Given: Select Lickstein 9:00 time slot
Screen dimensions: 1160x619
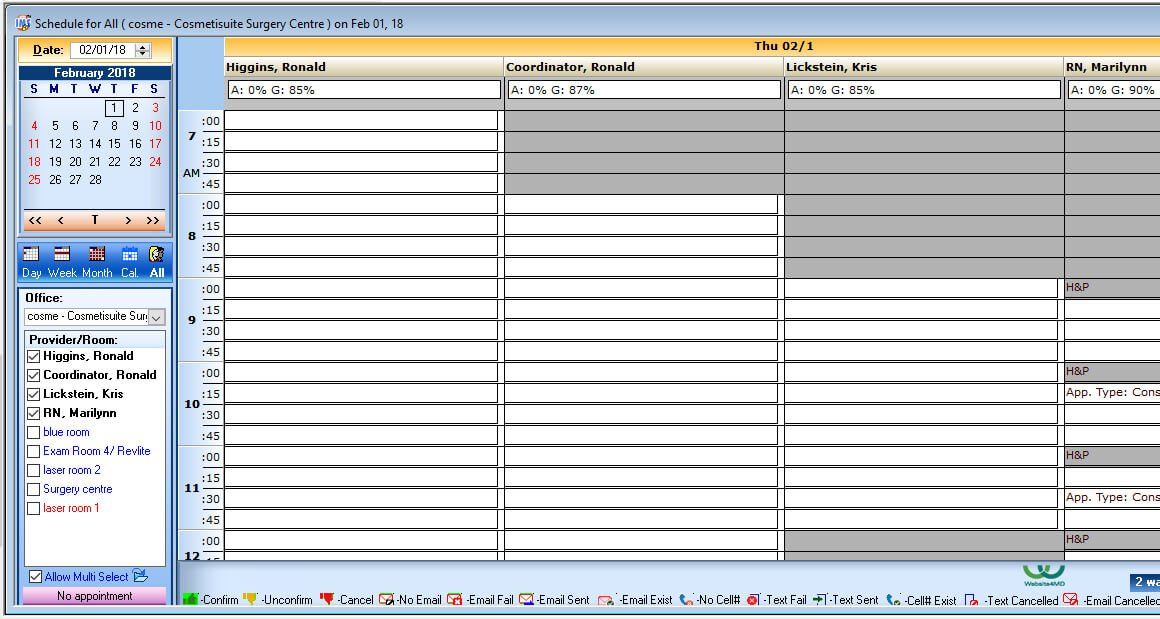Looking at the screenshot, I should pos(921,288).
